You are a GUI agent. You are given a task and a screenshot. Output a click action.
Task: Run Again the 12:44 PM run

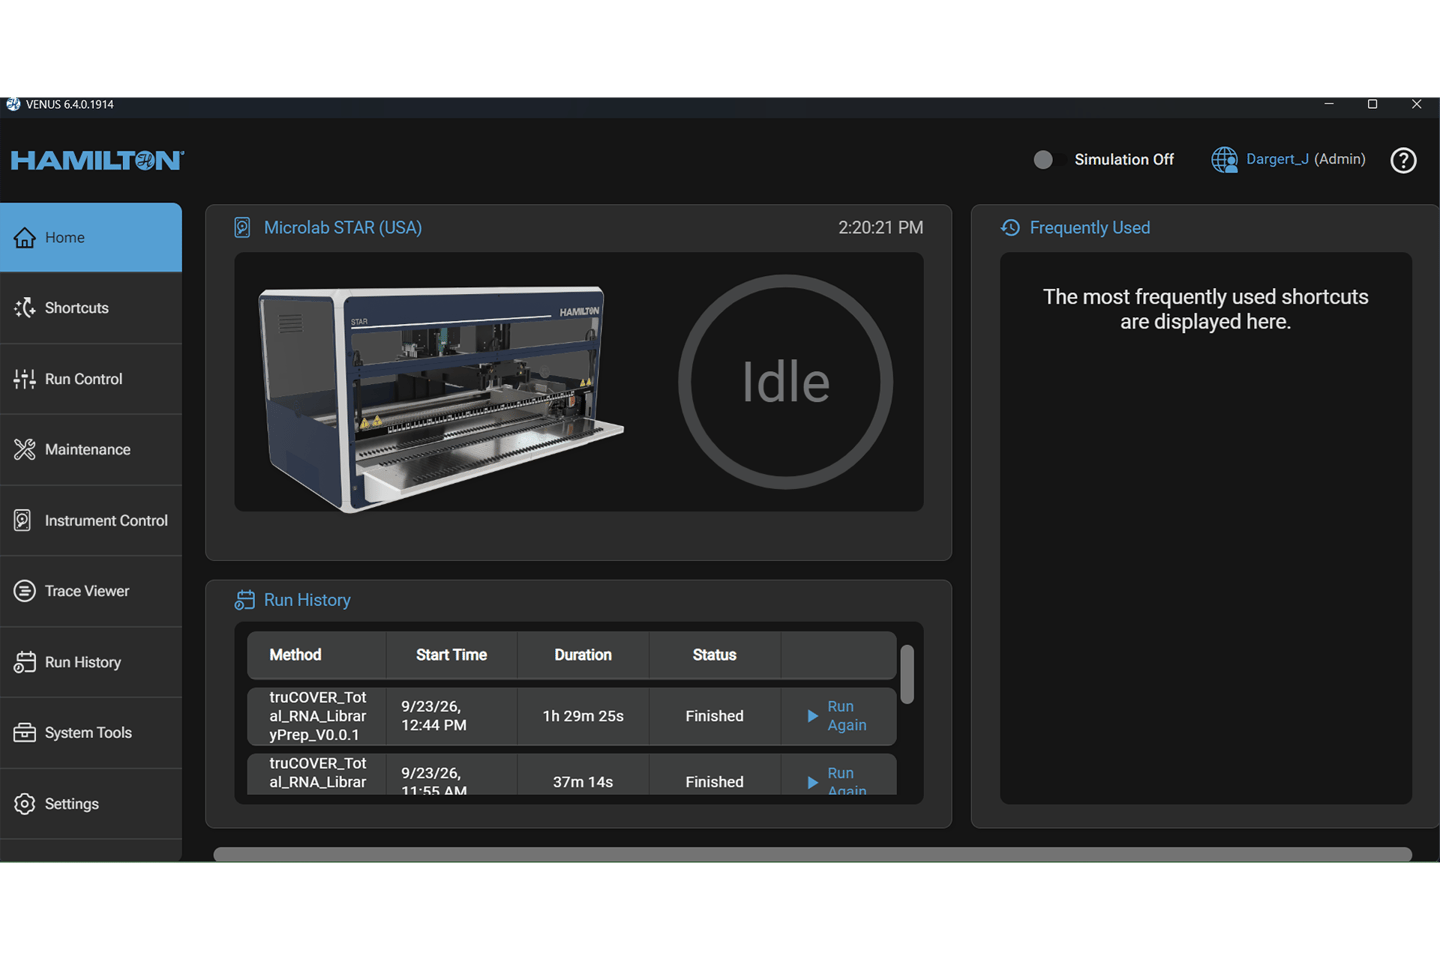click(846, 716)
